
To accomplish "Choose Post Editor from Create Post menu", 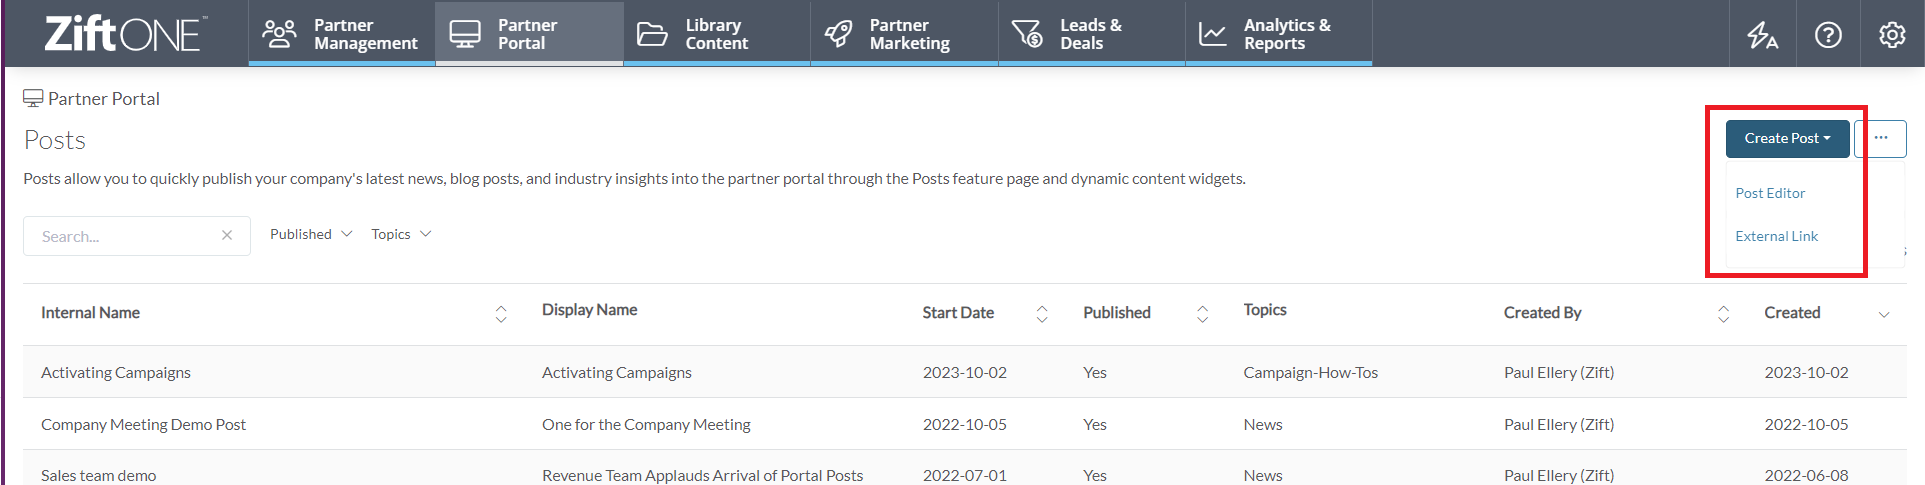I will (1770, 193).
